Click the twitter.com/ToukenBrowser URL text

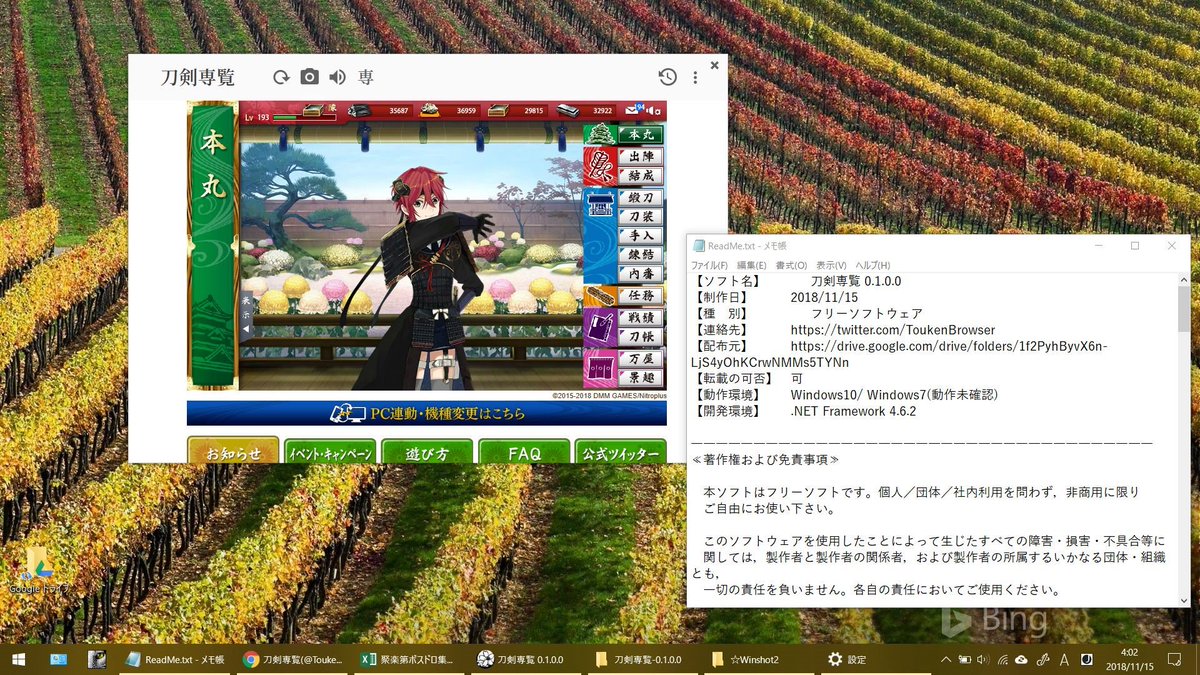[x=892, y=329]
